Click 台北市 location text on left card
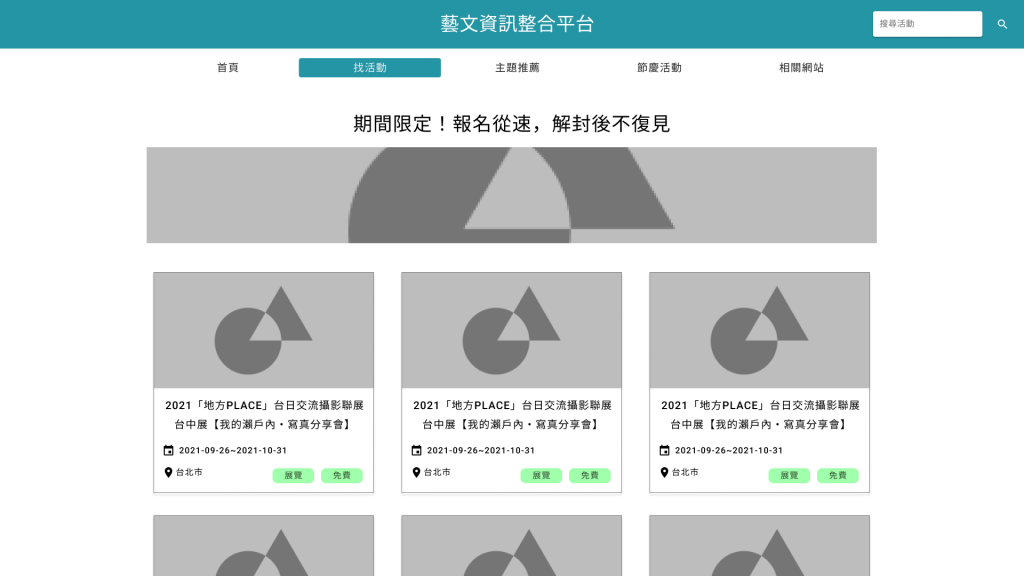This screenshot has width=1024, height=576. pos(189,472)
